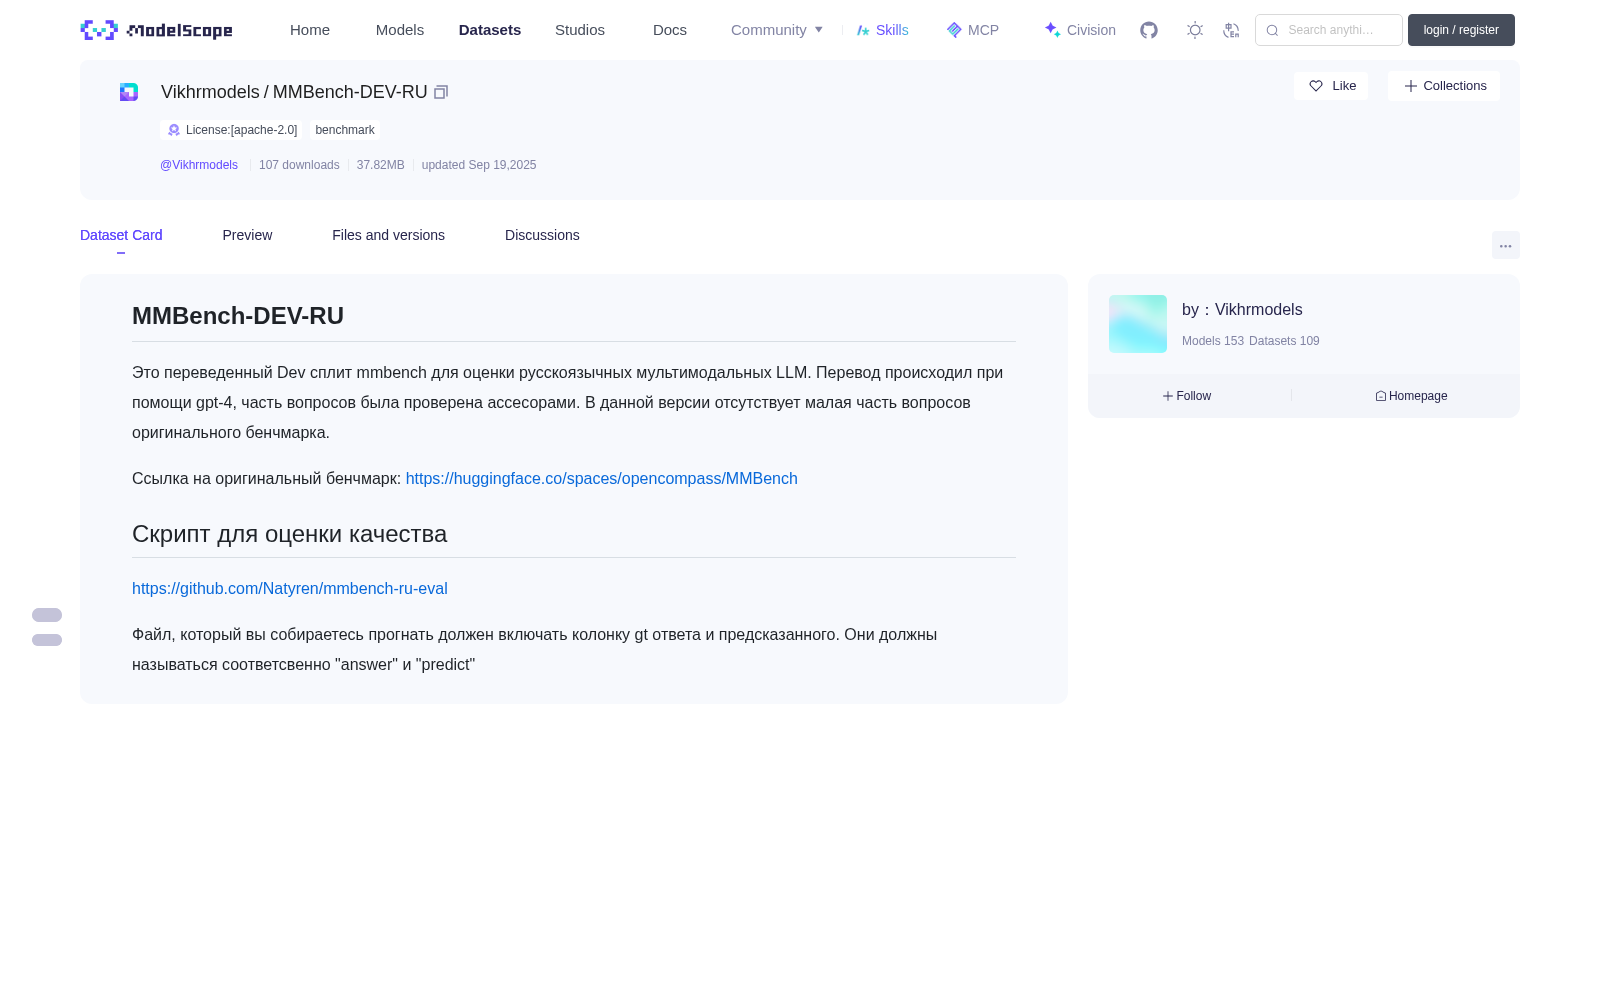Screen dimensions: 1600x1000
Task: Click 'Models 153' count text
Action: pos(1213,341)
